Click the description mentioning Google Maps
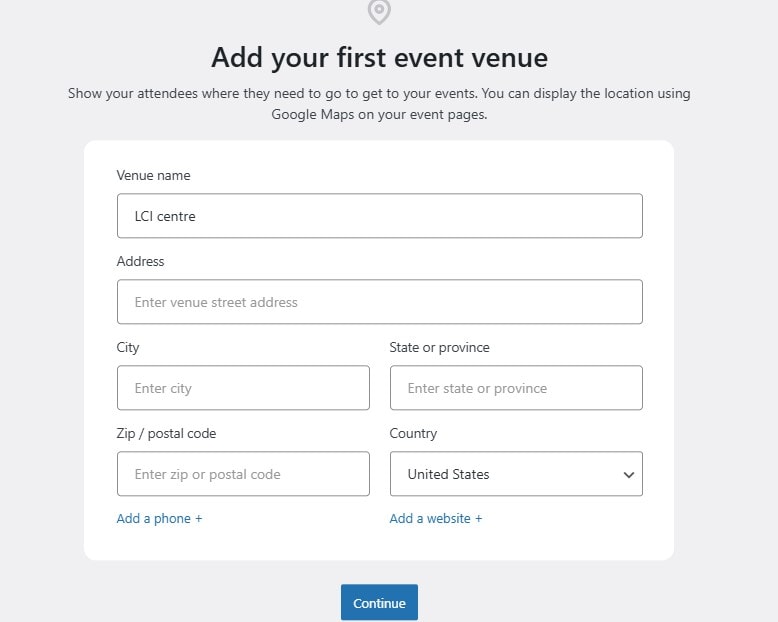Screen dimensions: 778x622 tap(379, 104)
